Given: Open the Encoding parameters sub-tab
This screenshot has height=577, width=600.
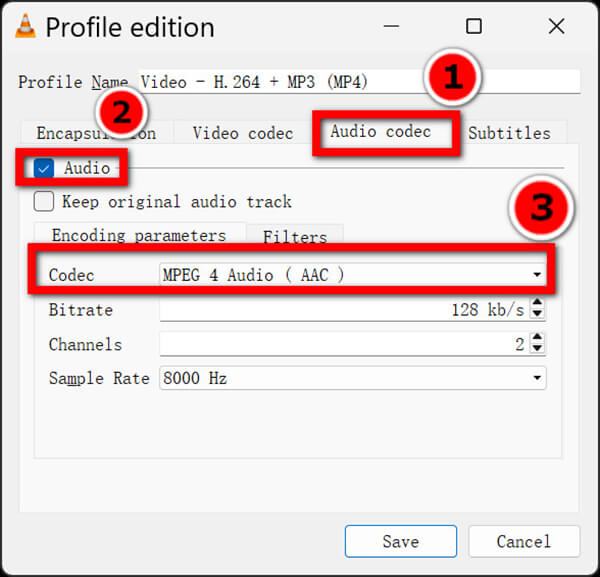Looking at the screenshot, I should click(x=139, y=235).
